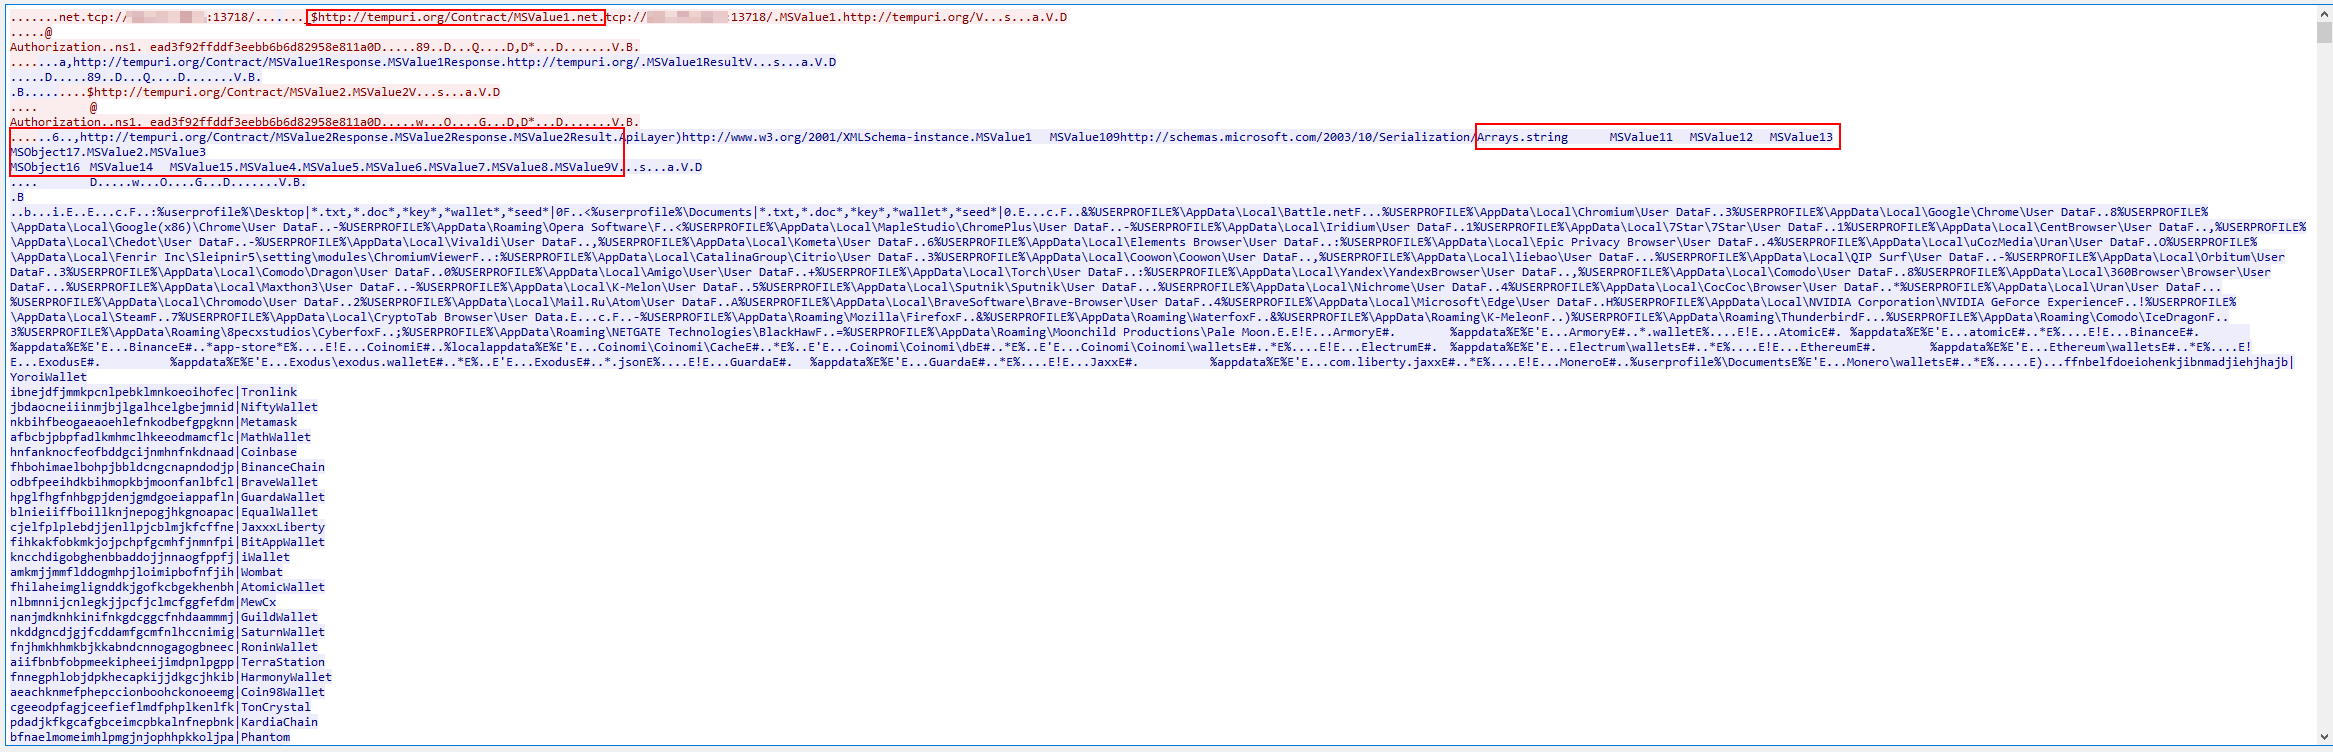The image size is (2333, 752).
Task: Click the text 'BraveWallet'
Action: pos(279,482)
